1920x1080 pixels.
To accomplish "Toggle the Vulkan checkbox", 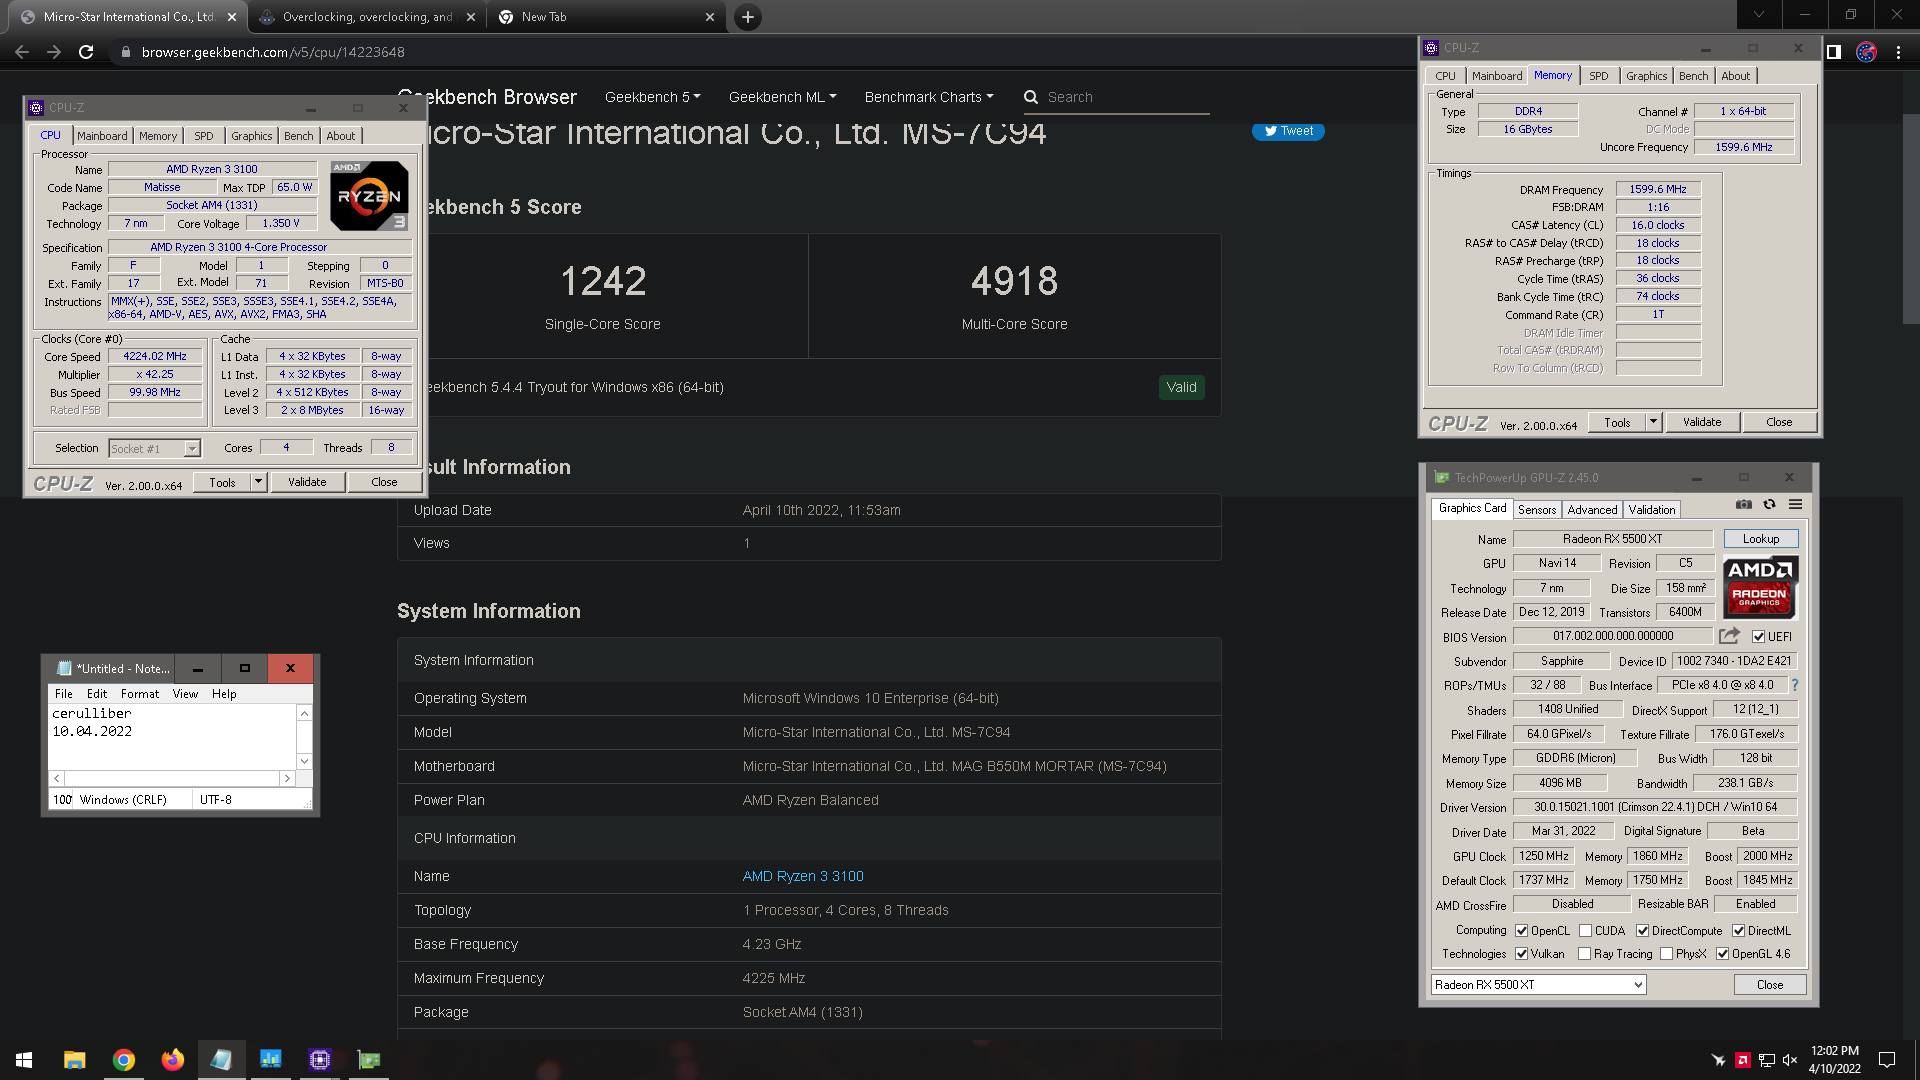I will [1521, 954].
